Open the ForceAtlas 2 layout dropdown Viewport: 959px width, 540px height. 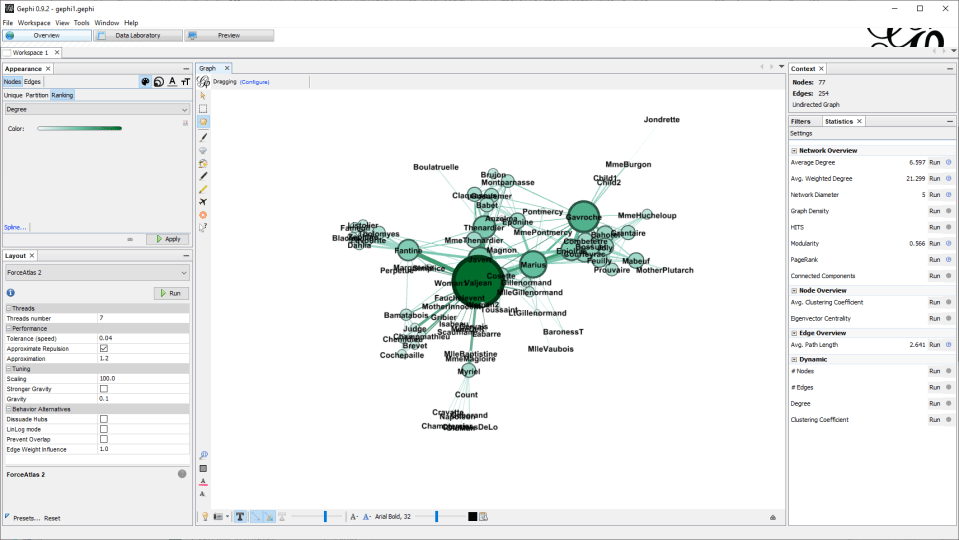[96, 272]
